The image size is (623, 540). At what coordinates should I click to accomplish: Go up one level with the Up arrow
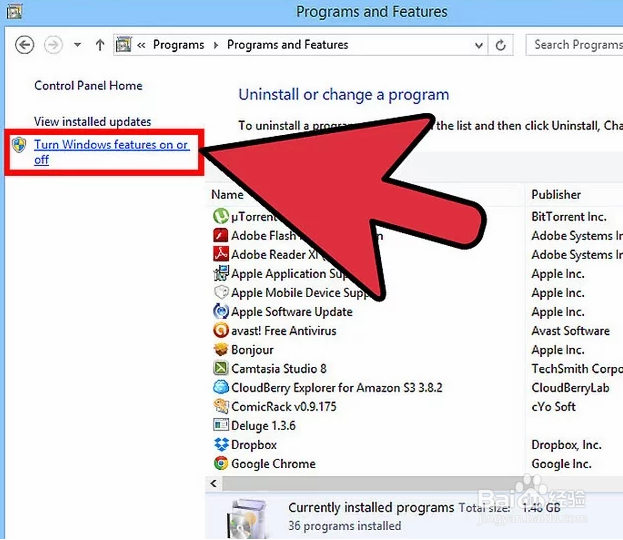click(x=100, y=45)
